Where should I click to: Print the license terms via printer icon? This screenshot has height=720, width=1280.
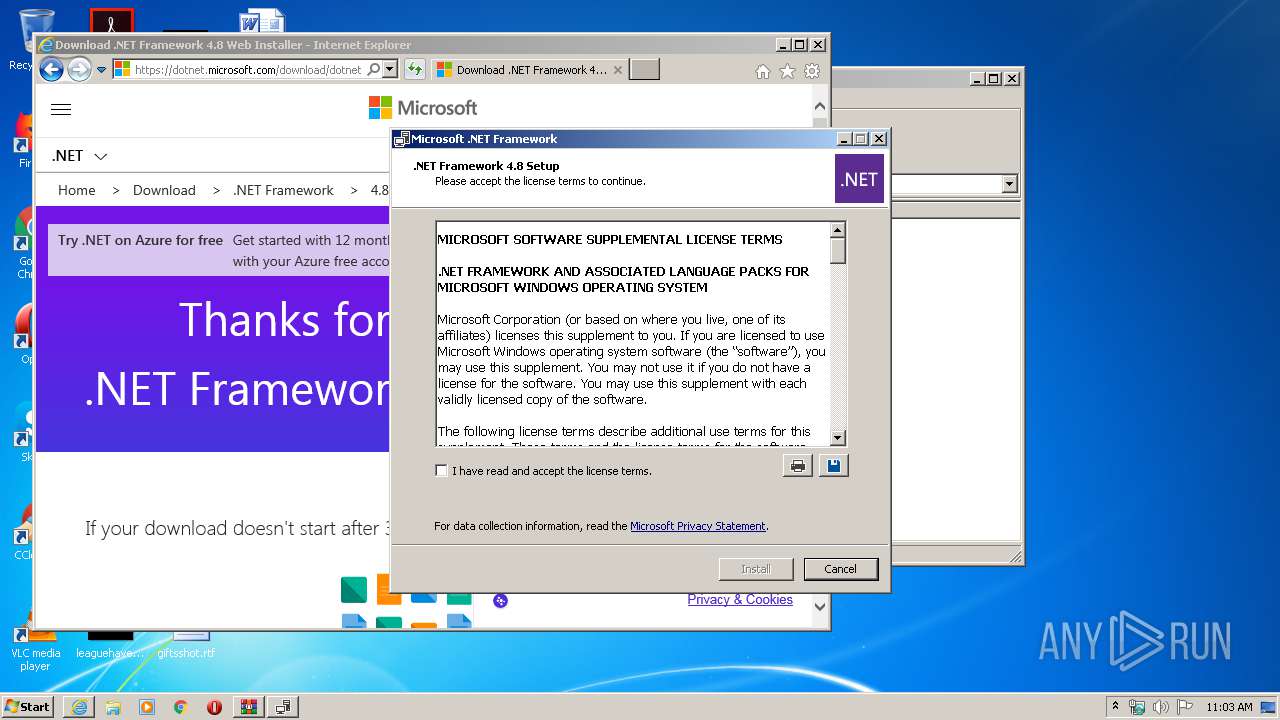797,466
